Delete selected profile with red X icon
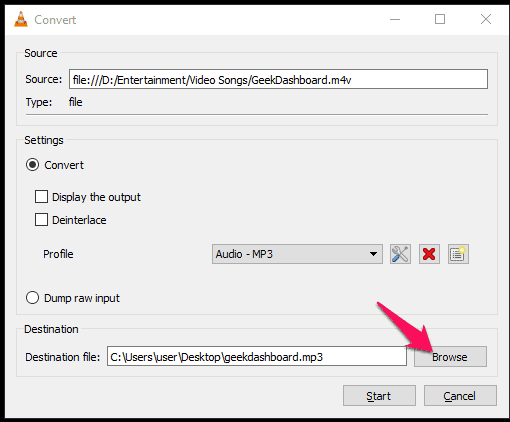The width and height of the screenshot is (510, 422). (429, 254)
